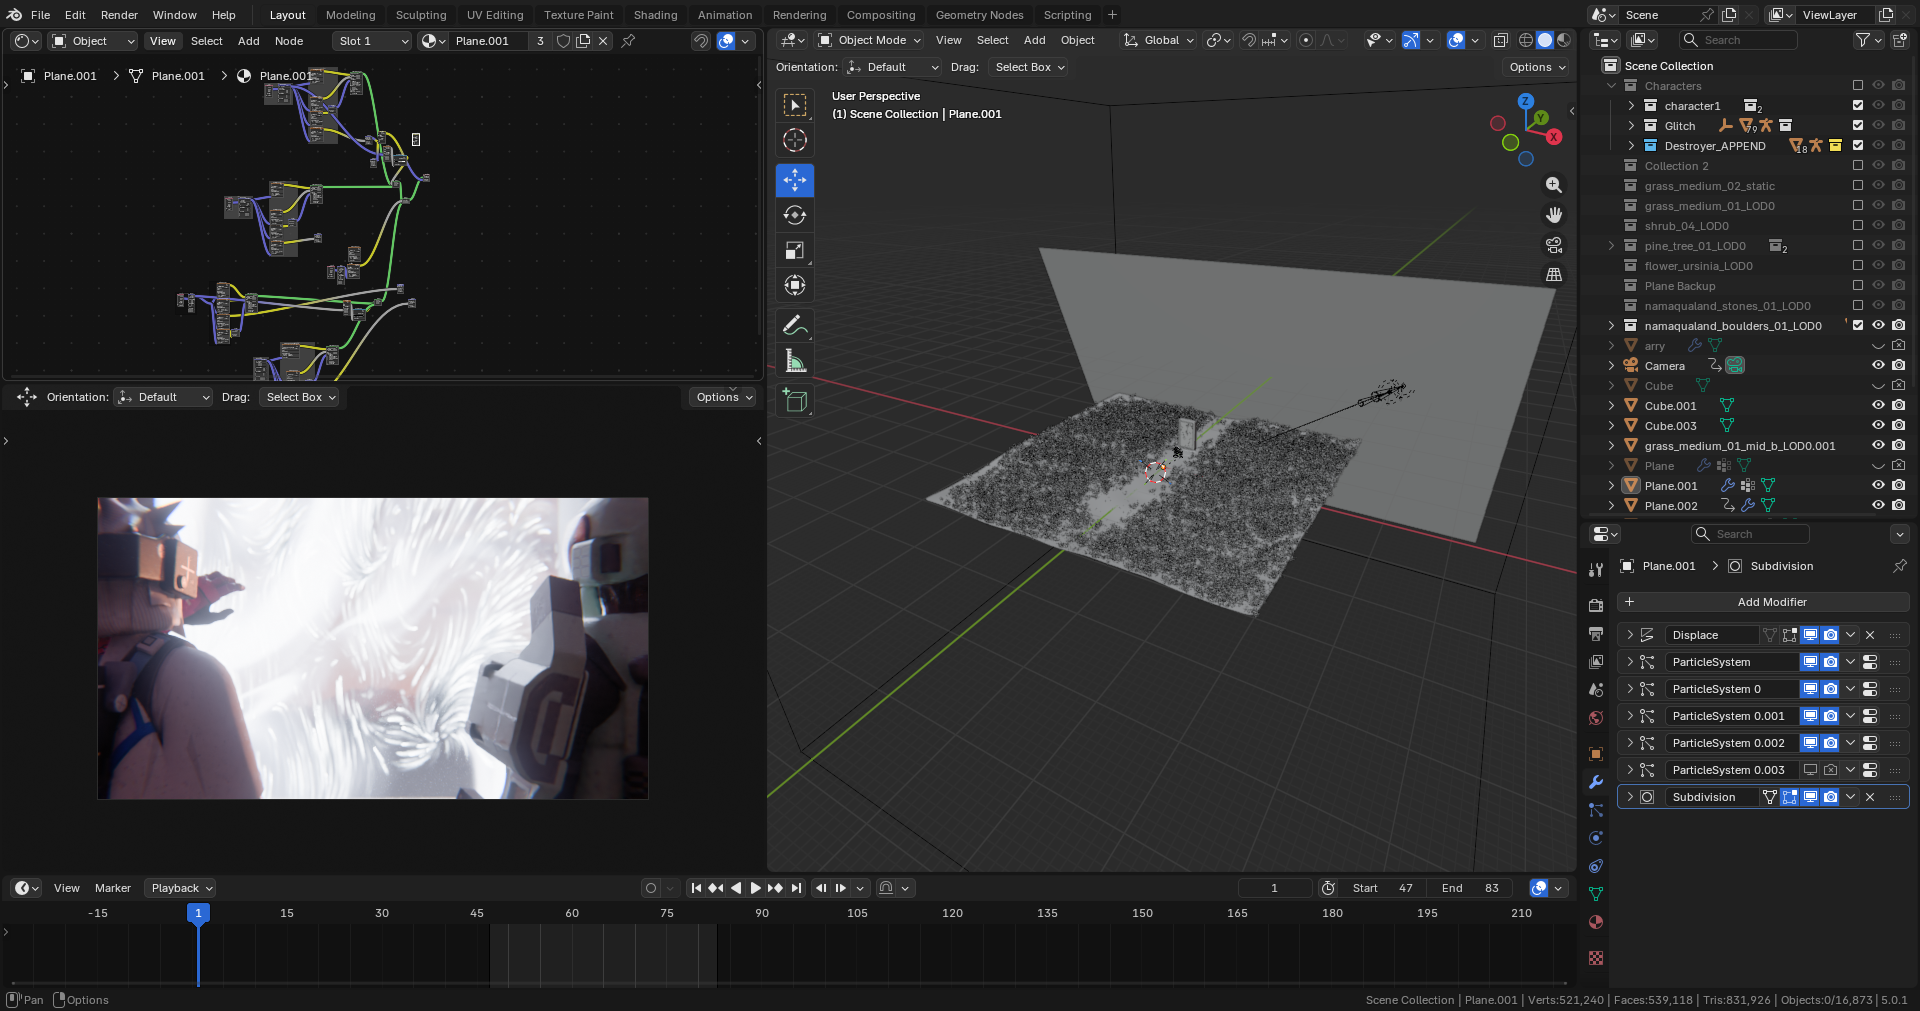Activate the Annotate pencil tool
This screenshot has height=1011, width=1920.
coord(795,325)
